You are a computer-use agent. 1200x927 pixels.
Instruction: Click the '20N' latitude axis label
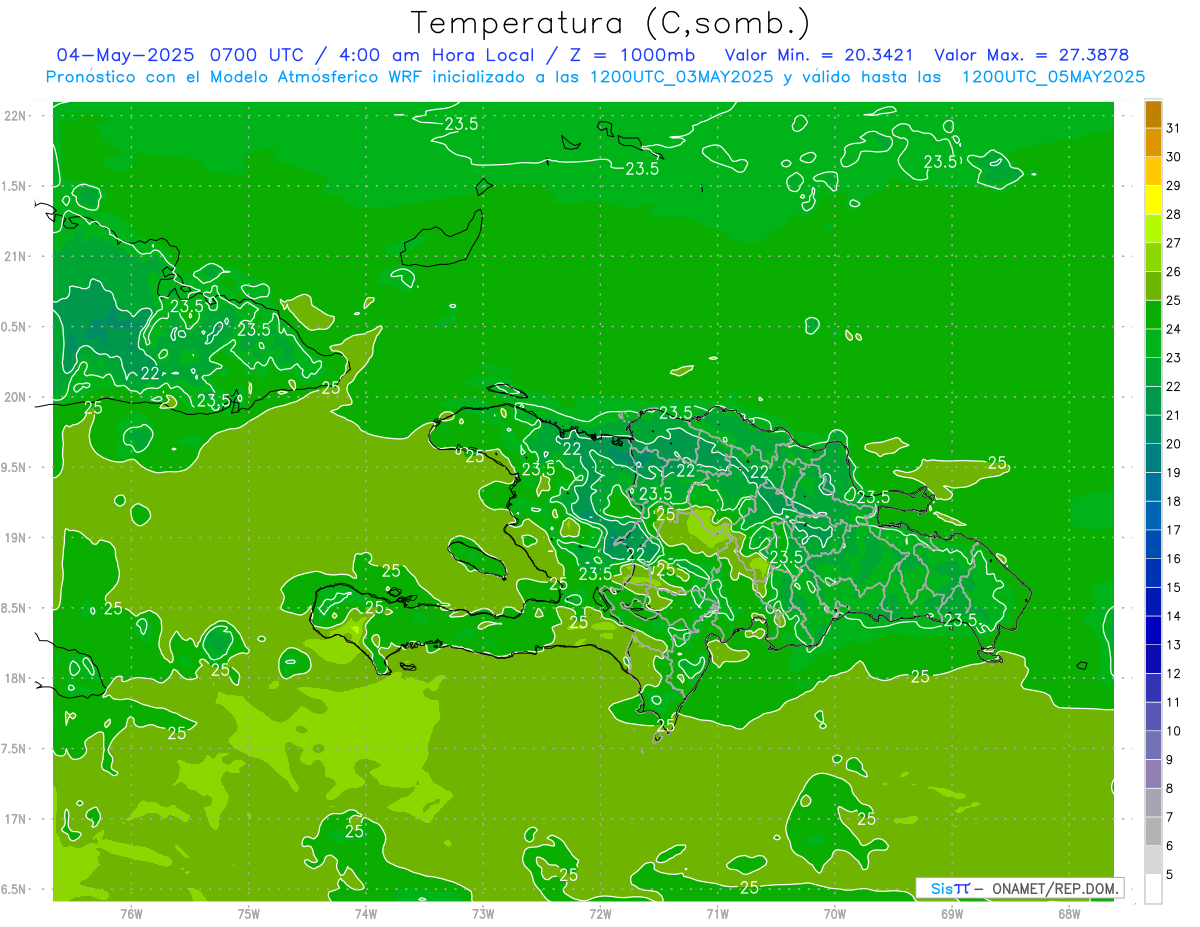pos(15,397)
